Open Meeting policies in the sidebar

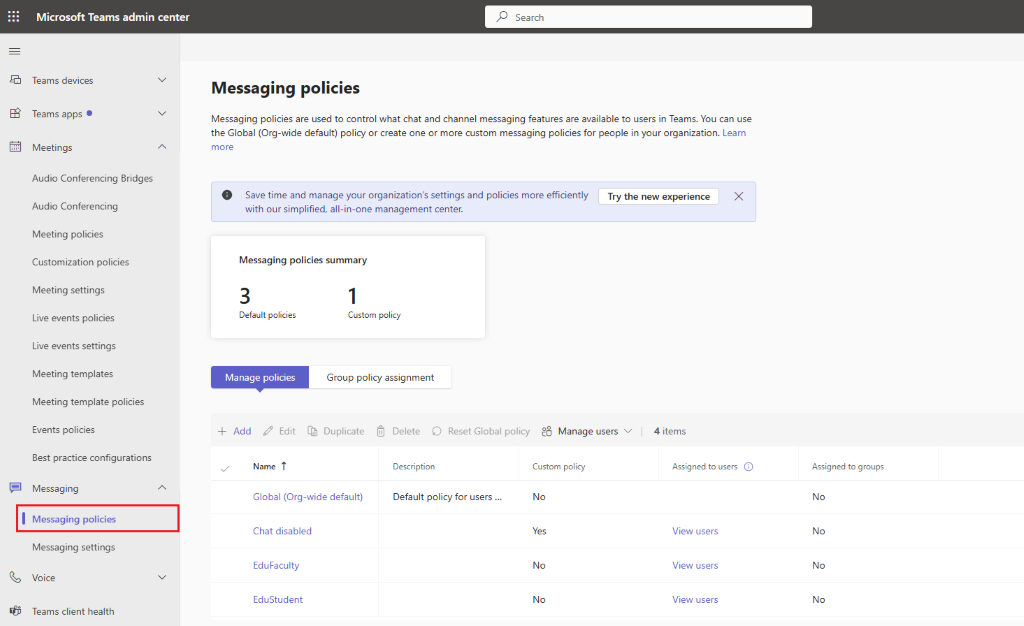point(68,234)
